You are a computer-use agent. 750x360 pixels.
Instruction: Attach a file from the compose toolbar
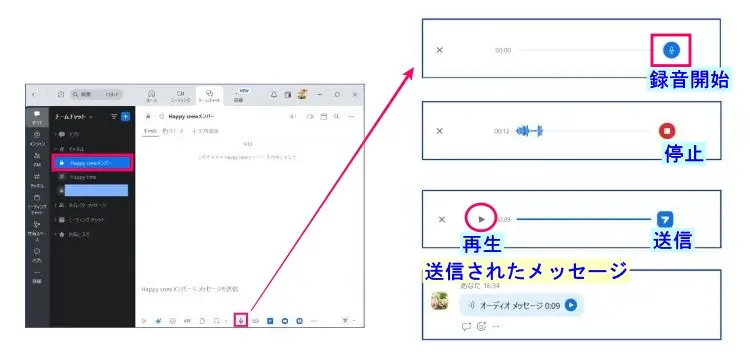(x=202, y=321)
